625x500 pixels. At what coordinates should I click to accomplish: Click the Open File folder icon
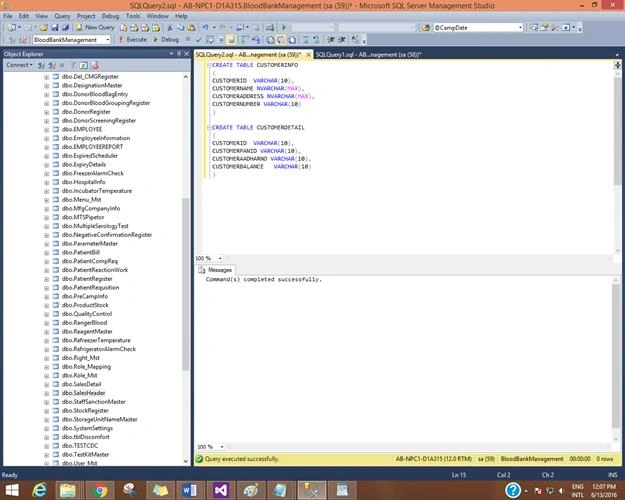[43, 28]
